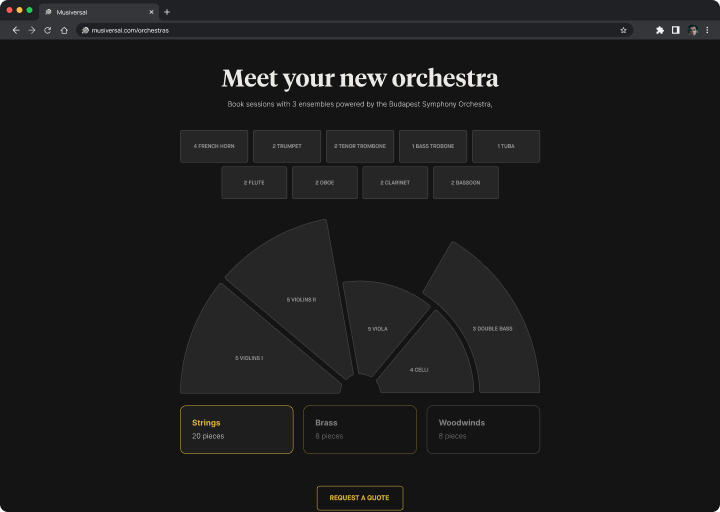The height and width of the screenshot is (512, 720).
Task: Open a new browser tab
Action: 167,12
